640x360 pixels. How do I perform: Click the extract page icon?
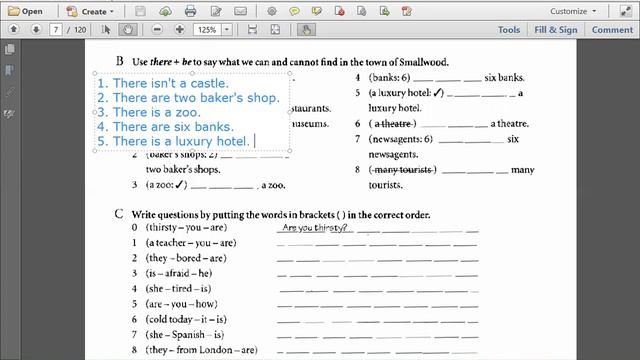pyautogui.click(x=361, y=11)
